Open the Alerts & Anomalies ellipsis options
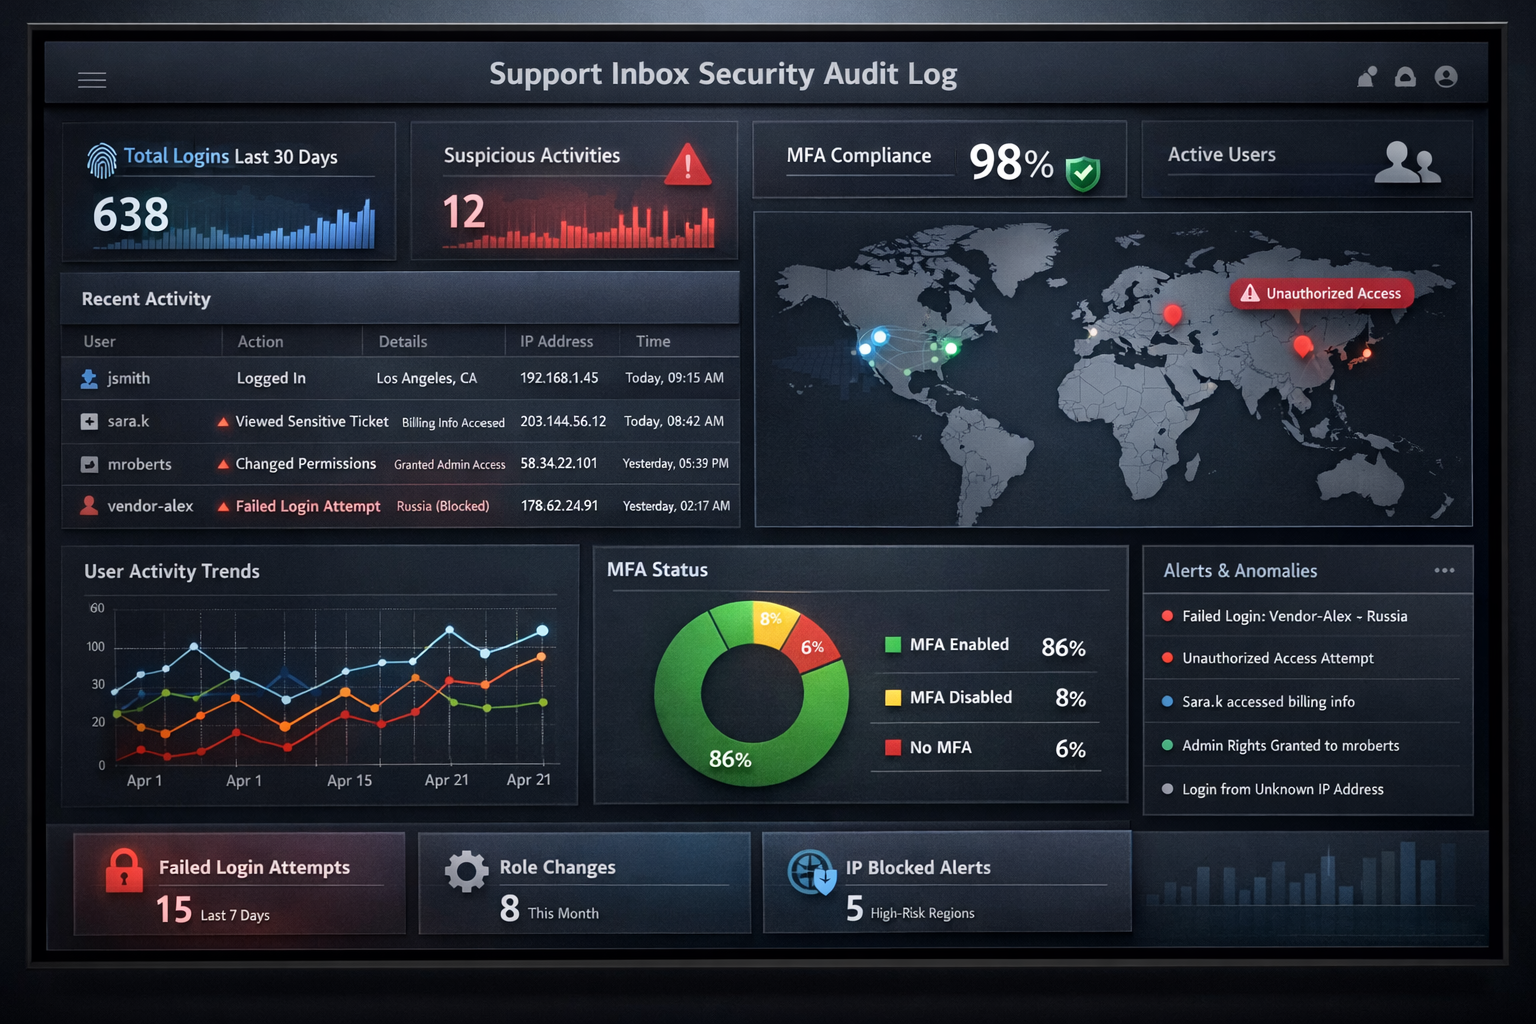The width and height of the screenshot is (1536, 1024). tap(1444, 569)
